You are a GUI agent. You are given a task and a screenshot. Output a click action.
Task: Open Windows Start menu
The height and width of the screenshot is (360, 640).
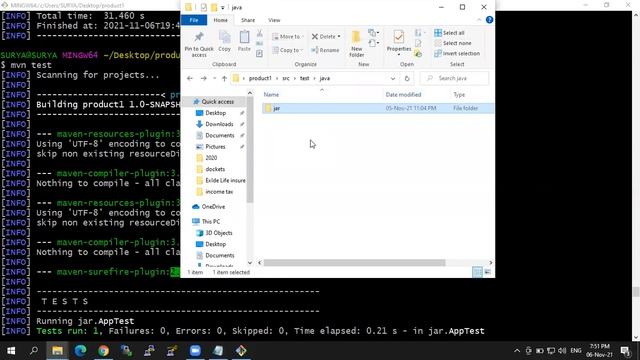[11, 351]
